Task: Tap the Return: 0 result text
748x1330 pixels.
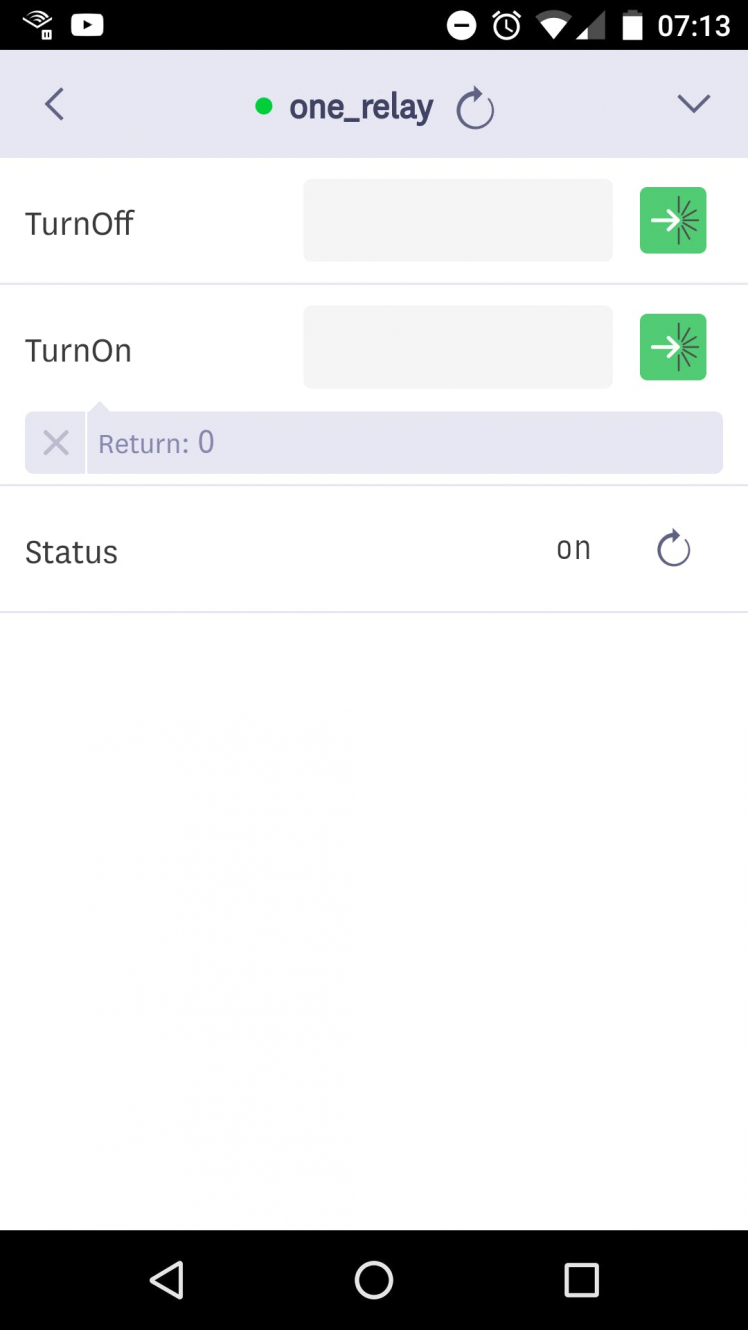Action: click(157, 443)
